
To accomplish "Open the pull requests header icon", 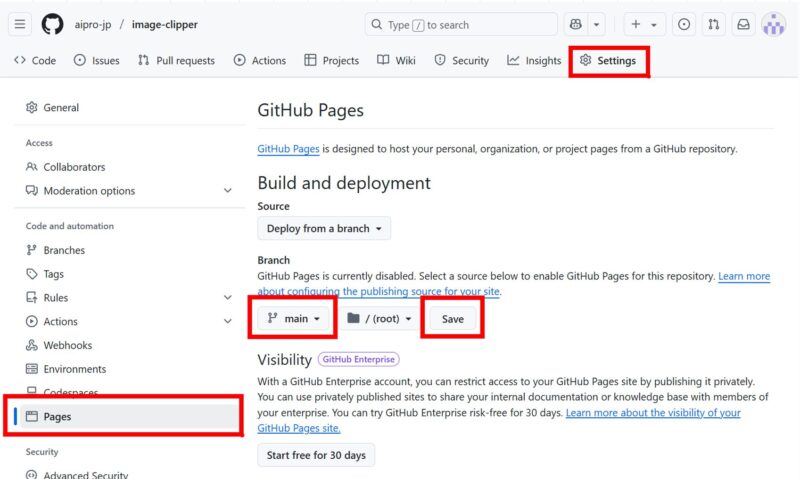I will (714, 24).
